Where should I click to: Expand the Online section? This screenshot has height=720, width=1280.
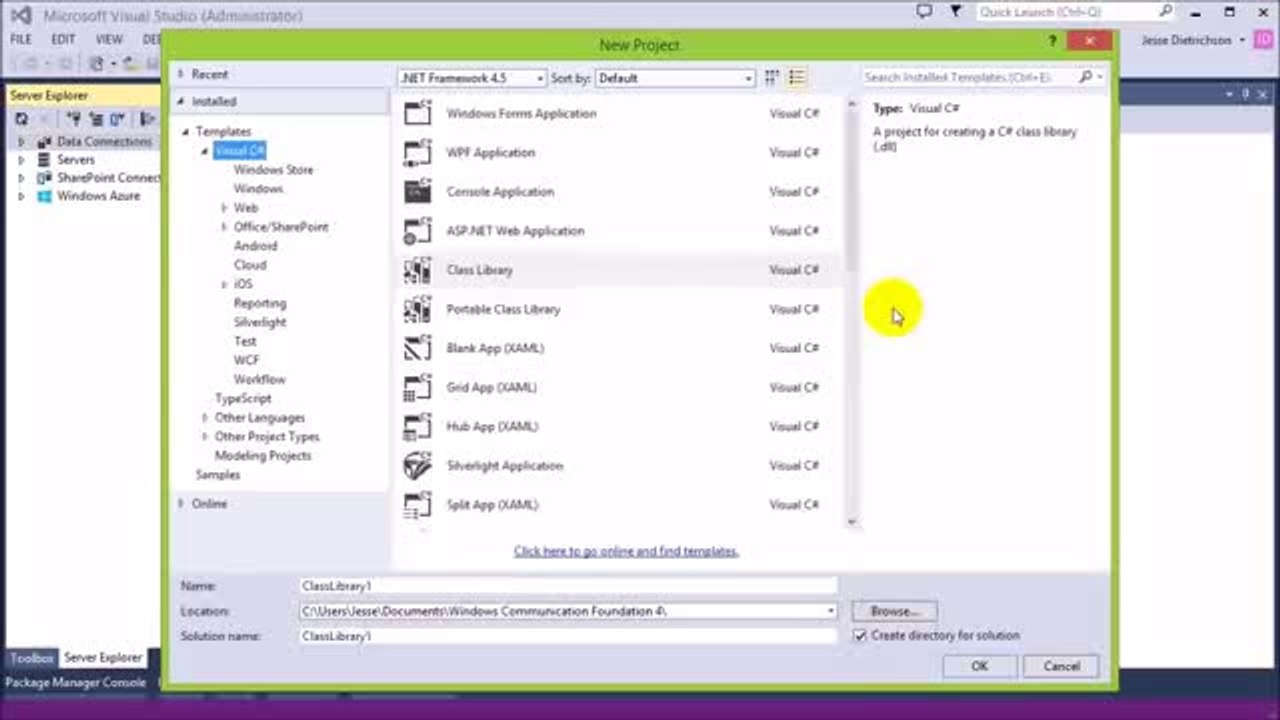[181, 504]
